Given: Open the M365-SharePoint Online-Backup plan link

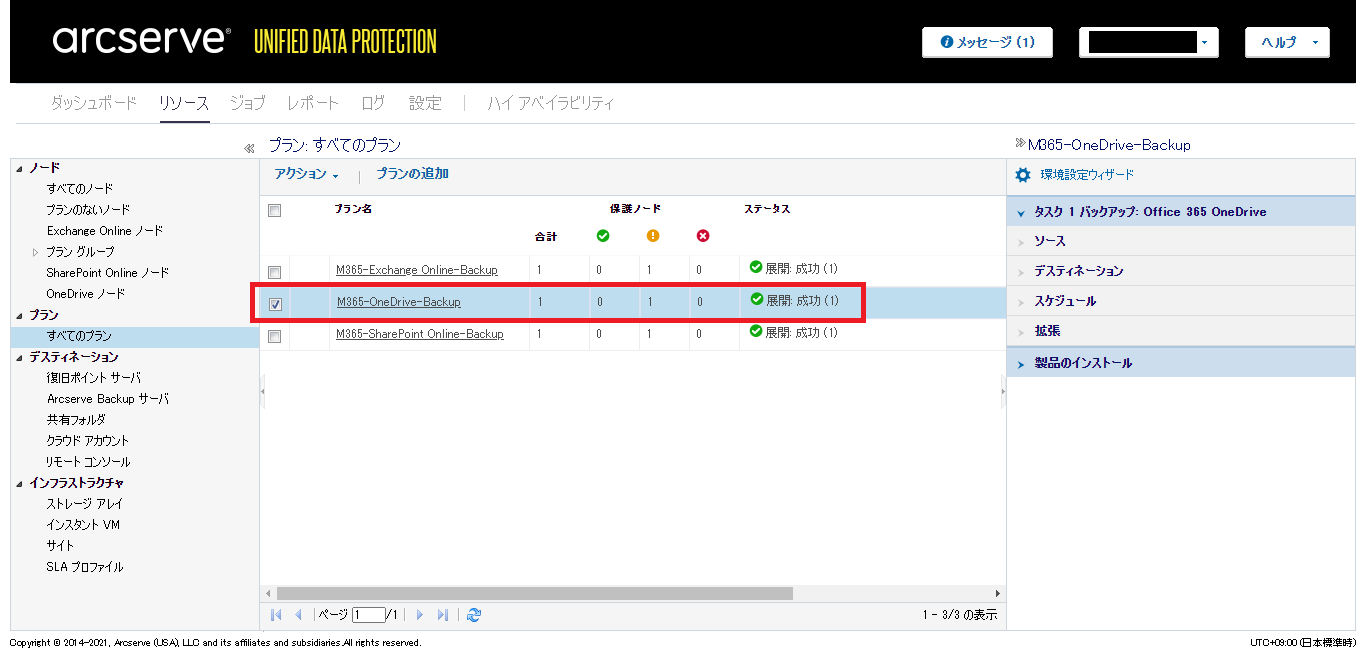Looking at the screenshot, I should (420, 334).
